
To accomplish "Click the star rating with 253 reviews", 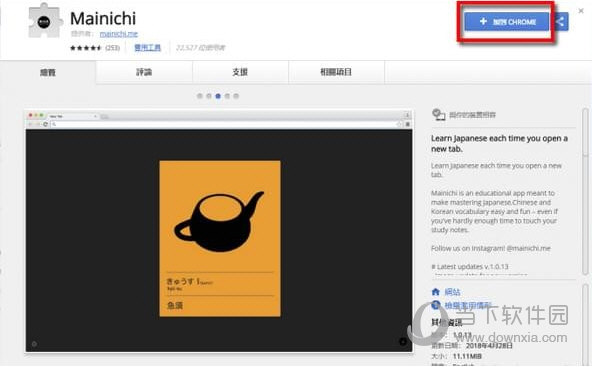I will tap(95, 48).
